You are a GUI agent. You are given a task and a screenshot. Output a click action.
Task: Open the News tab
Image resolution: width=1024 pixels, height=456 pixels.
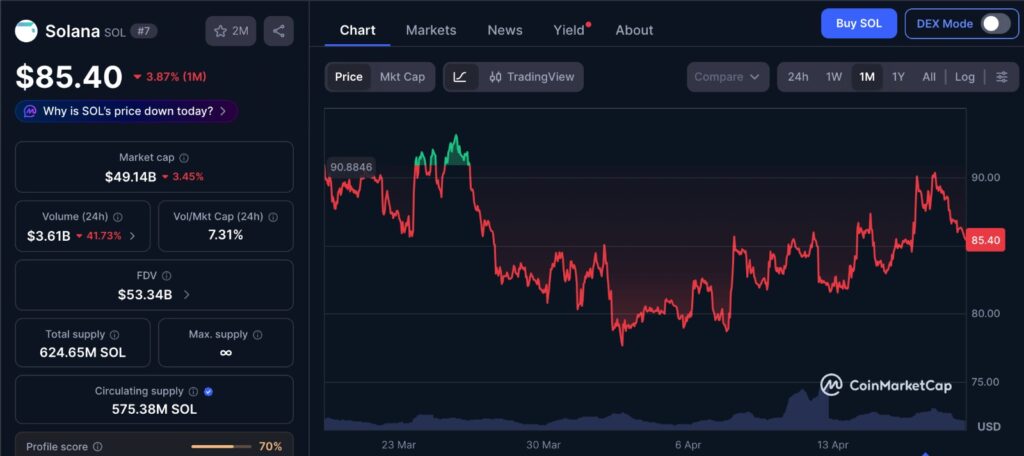505,30
